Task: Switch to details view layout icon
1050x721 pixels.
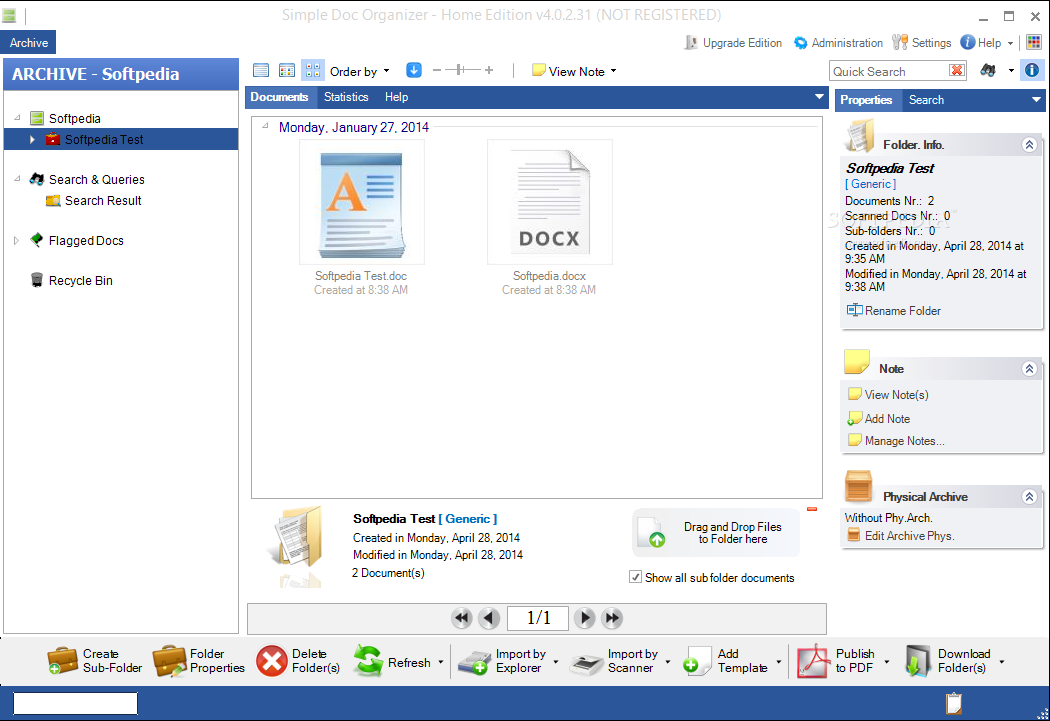Action: pos(287,70)
